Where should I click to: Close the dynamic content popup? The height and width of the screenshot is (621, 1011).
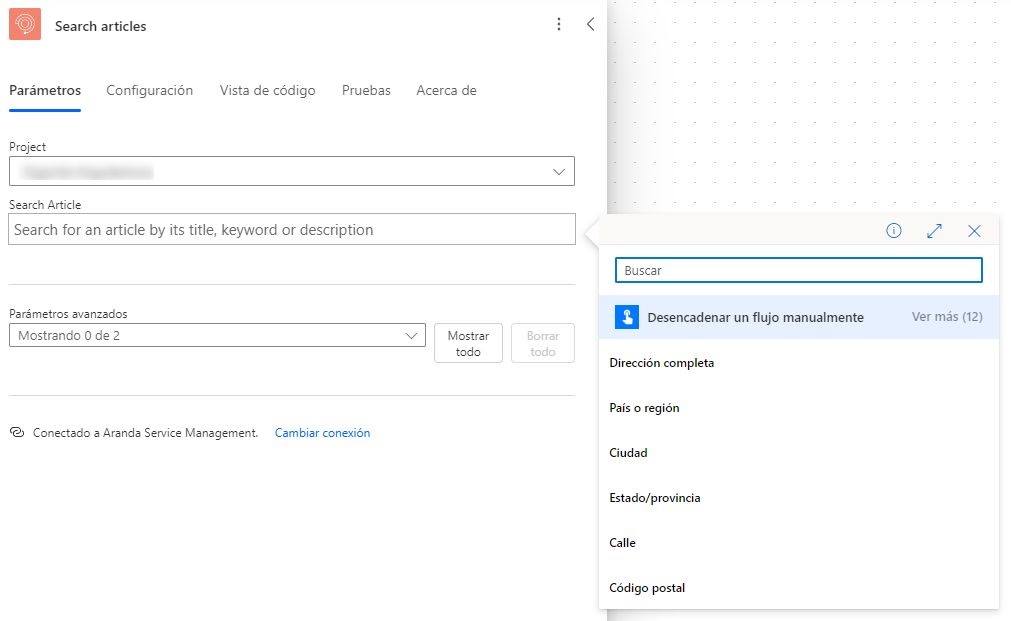coord(974,231)
